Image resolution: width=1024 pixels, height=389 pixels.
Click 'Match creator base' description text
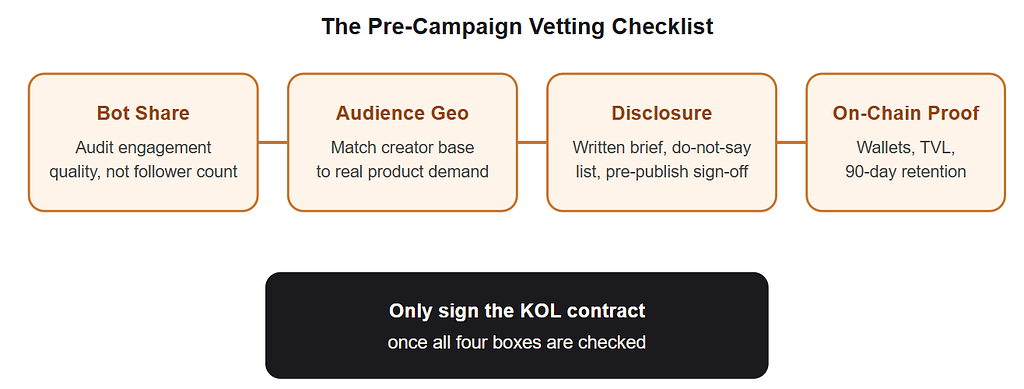tap(402, 148)
